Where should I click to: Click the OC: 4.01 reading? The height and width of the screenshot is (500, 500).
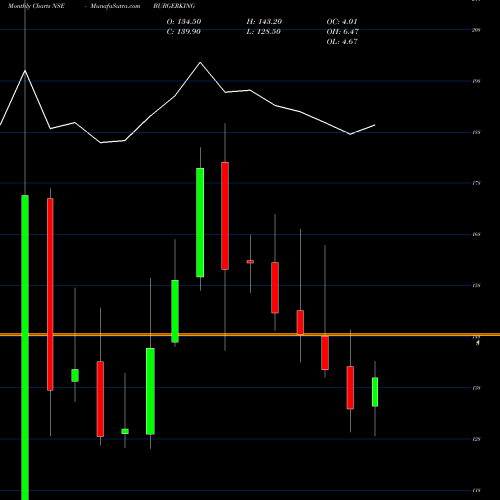click(342, 22)
